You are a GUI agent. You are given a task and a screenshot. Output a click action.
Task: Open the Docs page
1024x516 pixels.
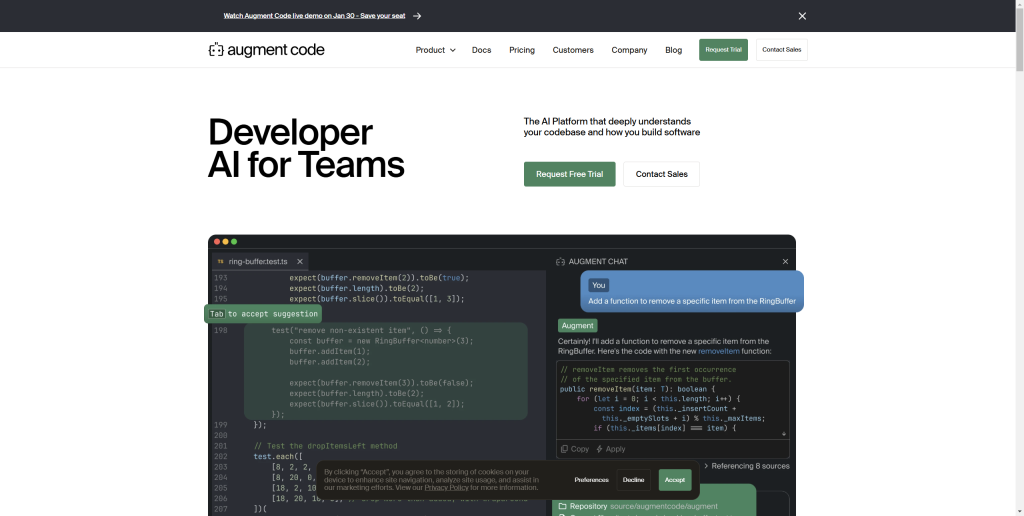(x=481, y=50)
